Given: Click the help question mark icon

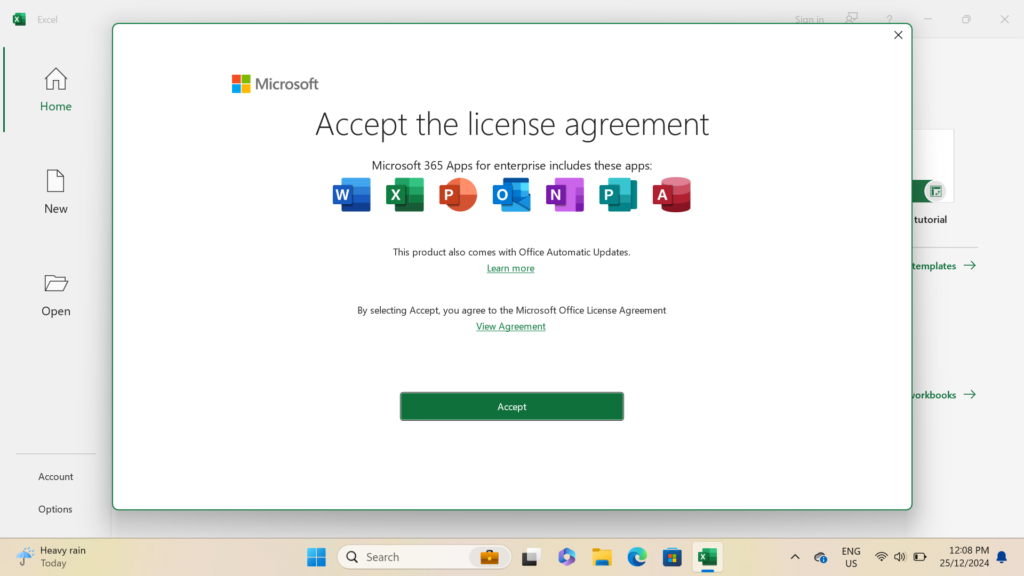Looking at the screenshot, I should (x=889, y=19).
